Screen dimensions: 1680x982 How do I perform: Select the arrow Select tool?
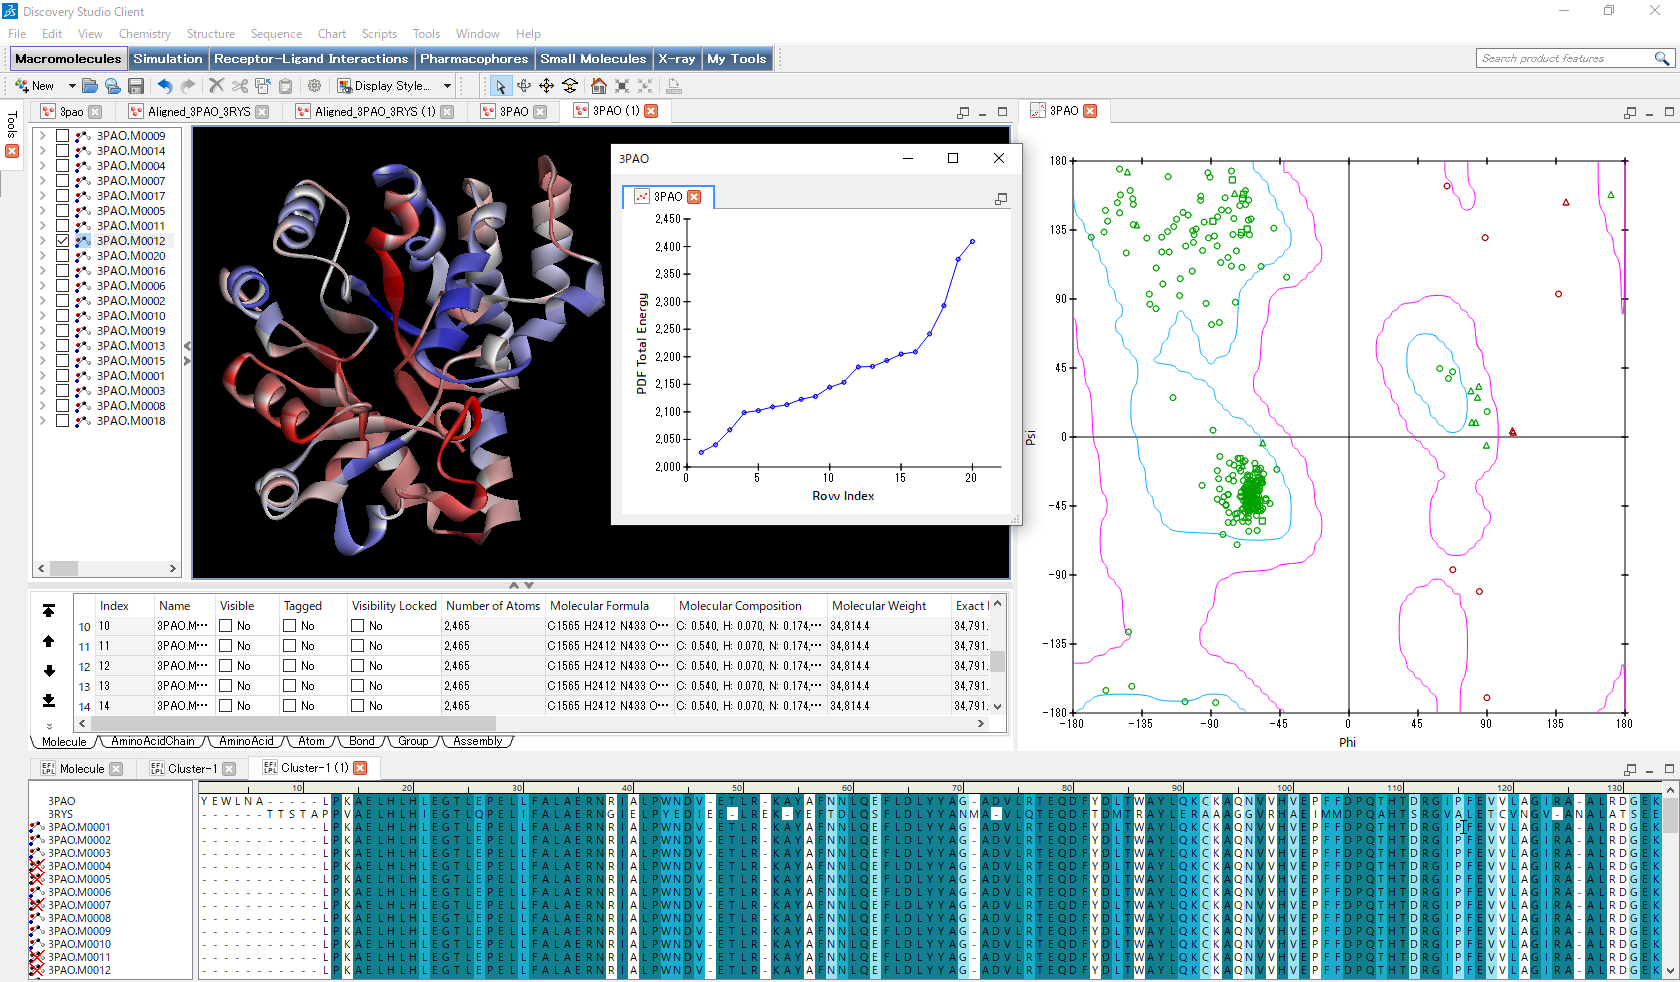point(500,86)
